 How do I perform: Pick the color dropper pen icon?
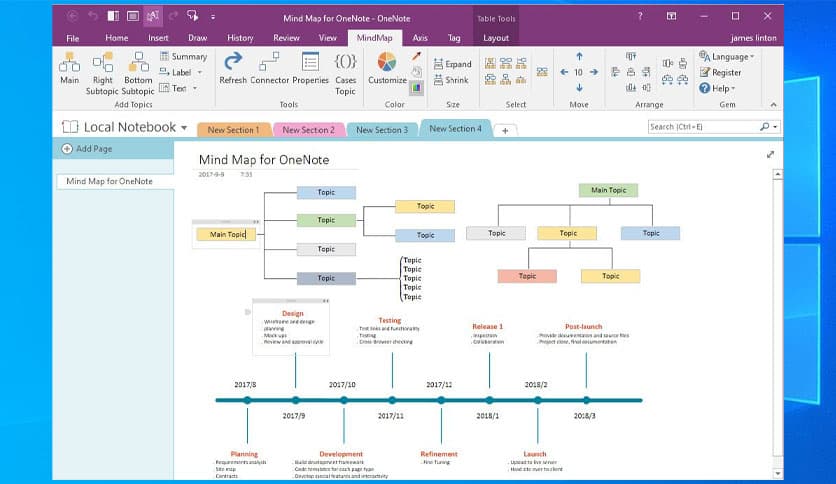pos(416,56)
